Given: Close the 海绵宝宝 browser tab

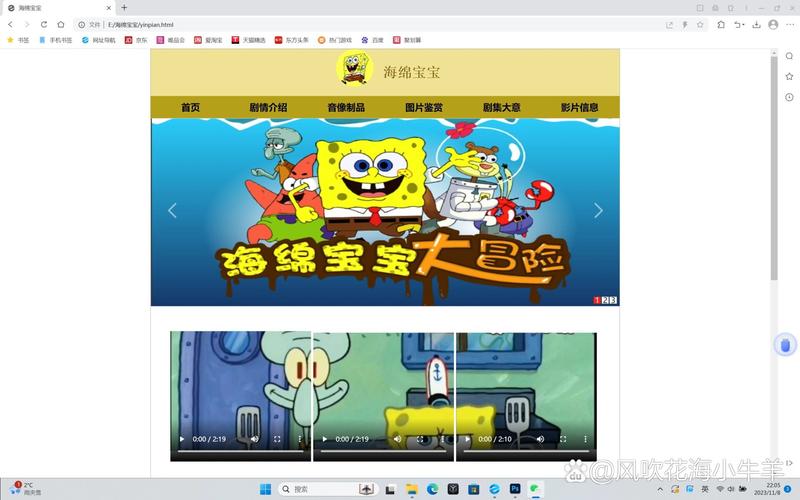Looking at the screenshot, I should pos(109,8).
